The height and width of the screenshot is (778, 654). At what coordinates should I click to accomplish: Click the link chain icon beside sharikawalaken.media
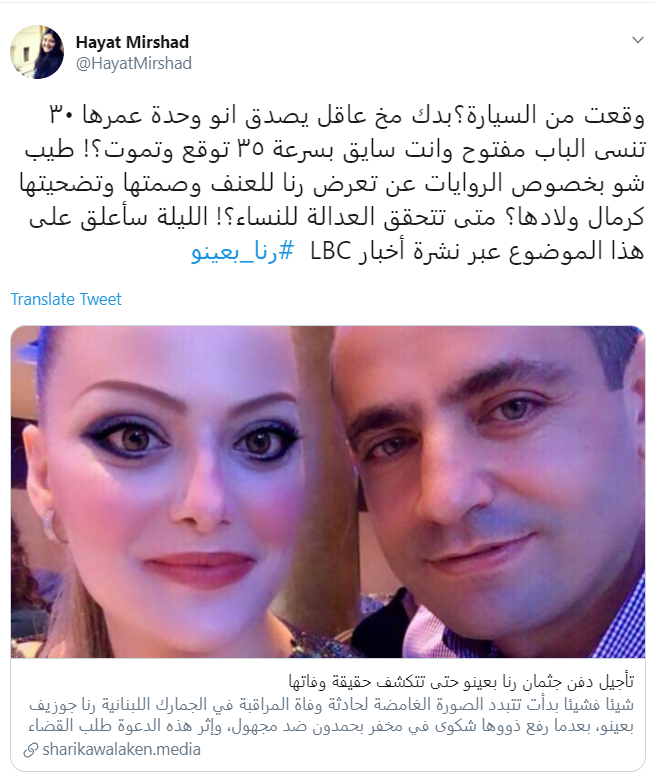pyautogui.click(x=31, y=750)
